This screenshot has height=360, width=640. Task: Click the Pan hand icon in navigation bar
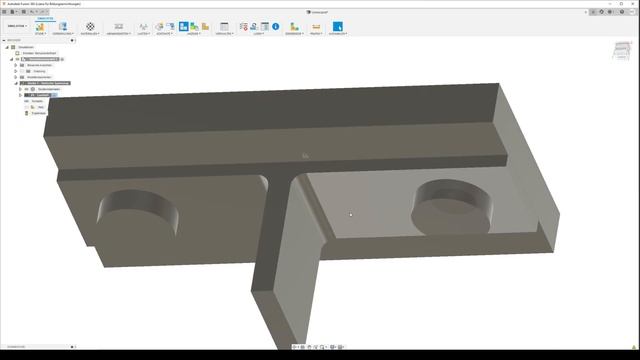point(309,347)
